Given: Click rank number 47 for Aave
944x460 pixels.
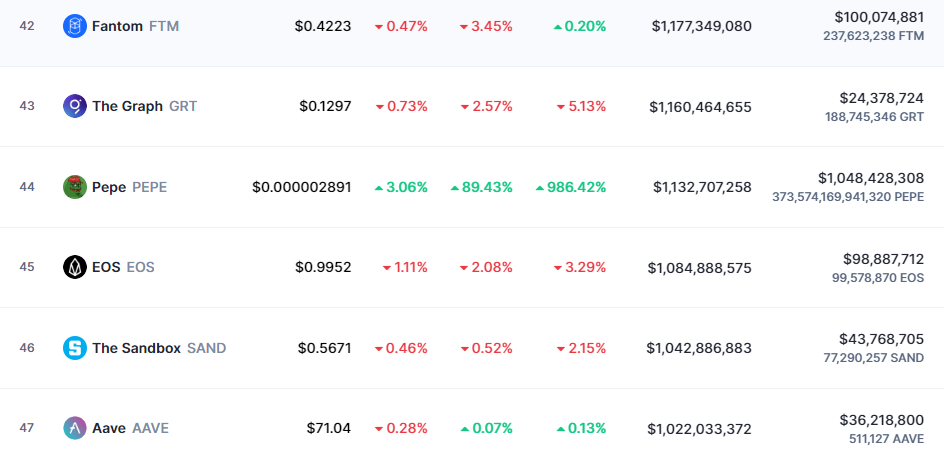Looking at the screenshot, I should pyautogui.click(x=27, y=428).
